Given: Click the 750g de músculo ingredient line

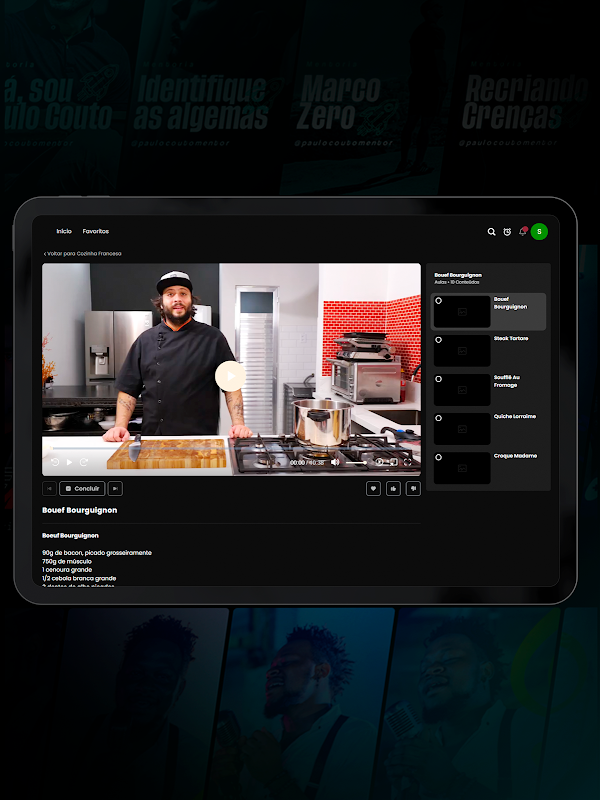Looking at the screenshot, I should [67, 561].
